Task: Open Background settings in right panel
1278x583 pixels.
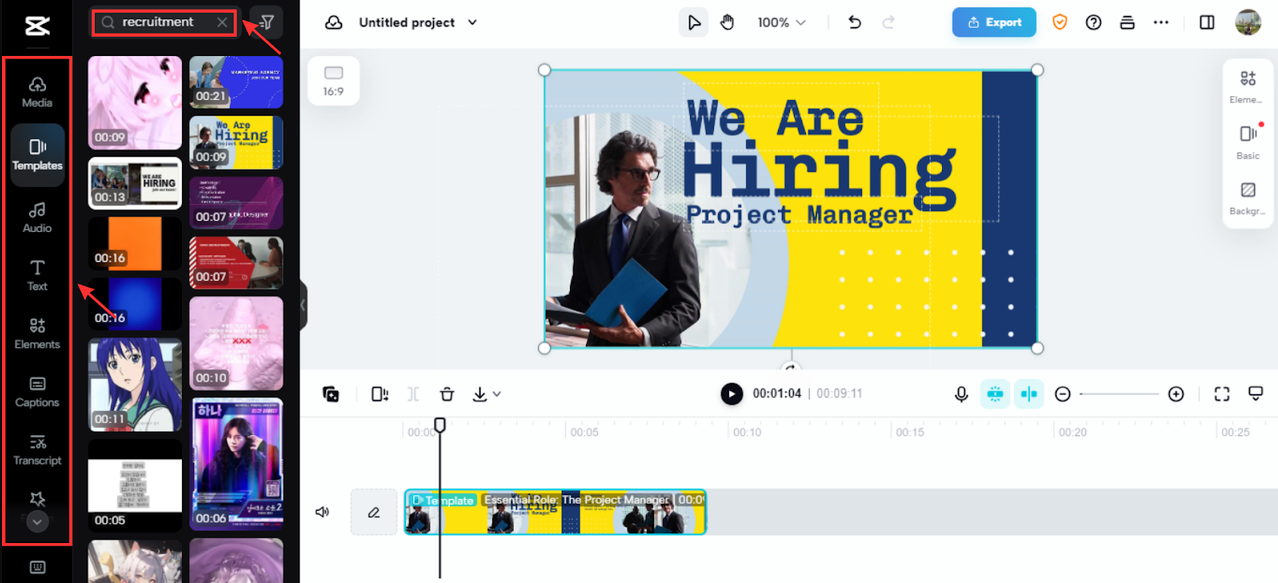Action: click(1247, 198)
